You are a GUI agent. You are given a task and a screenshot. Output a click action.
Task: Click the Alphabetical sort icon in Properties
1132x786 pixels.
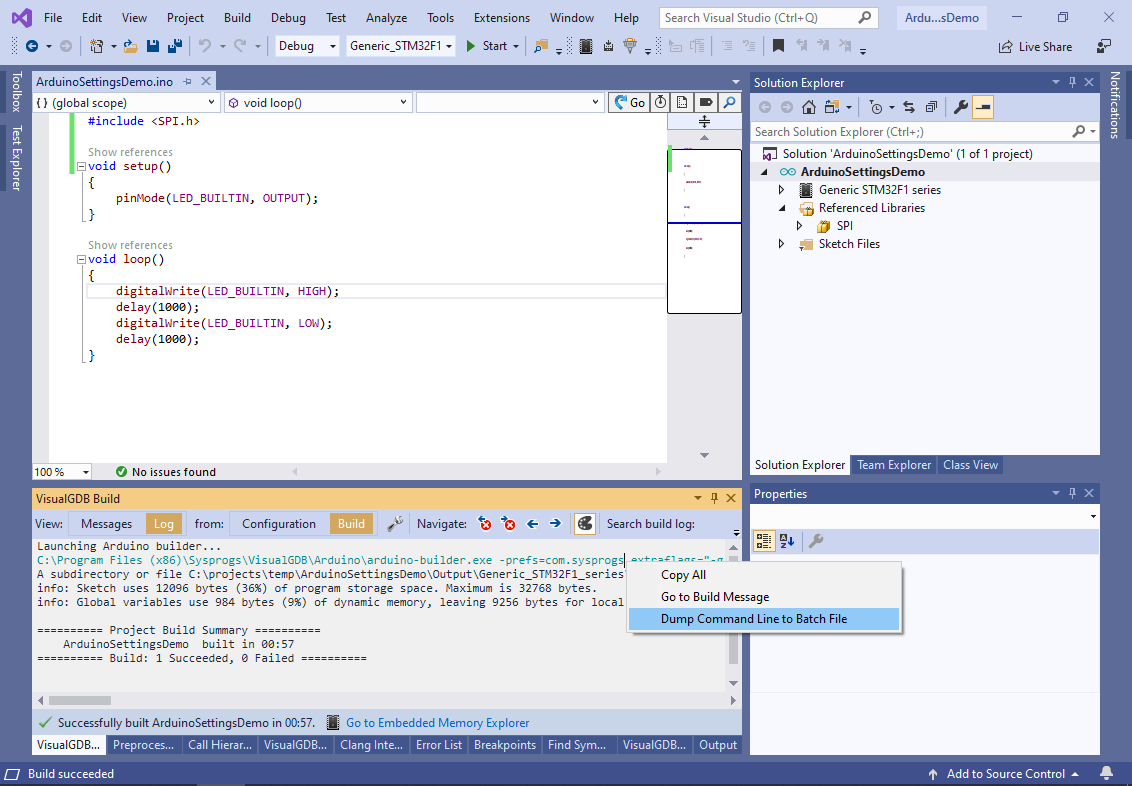click(x=787, y=541)
